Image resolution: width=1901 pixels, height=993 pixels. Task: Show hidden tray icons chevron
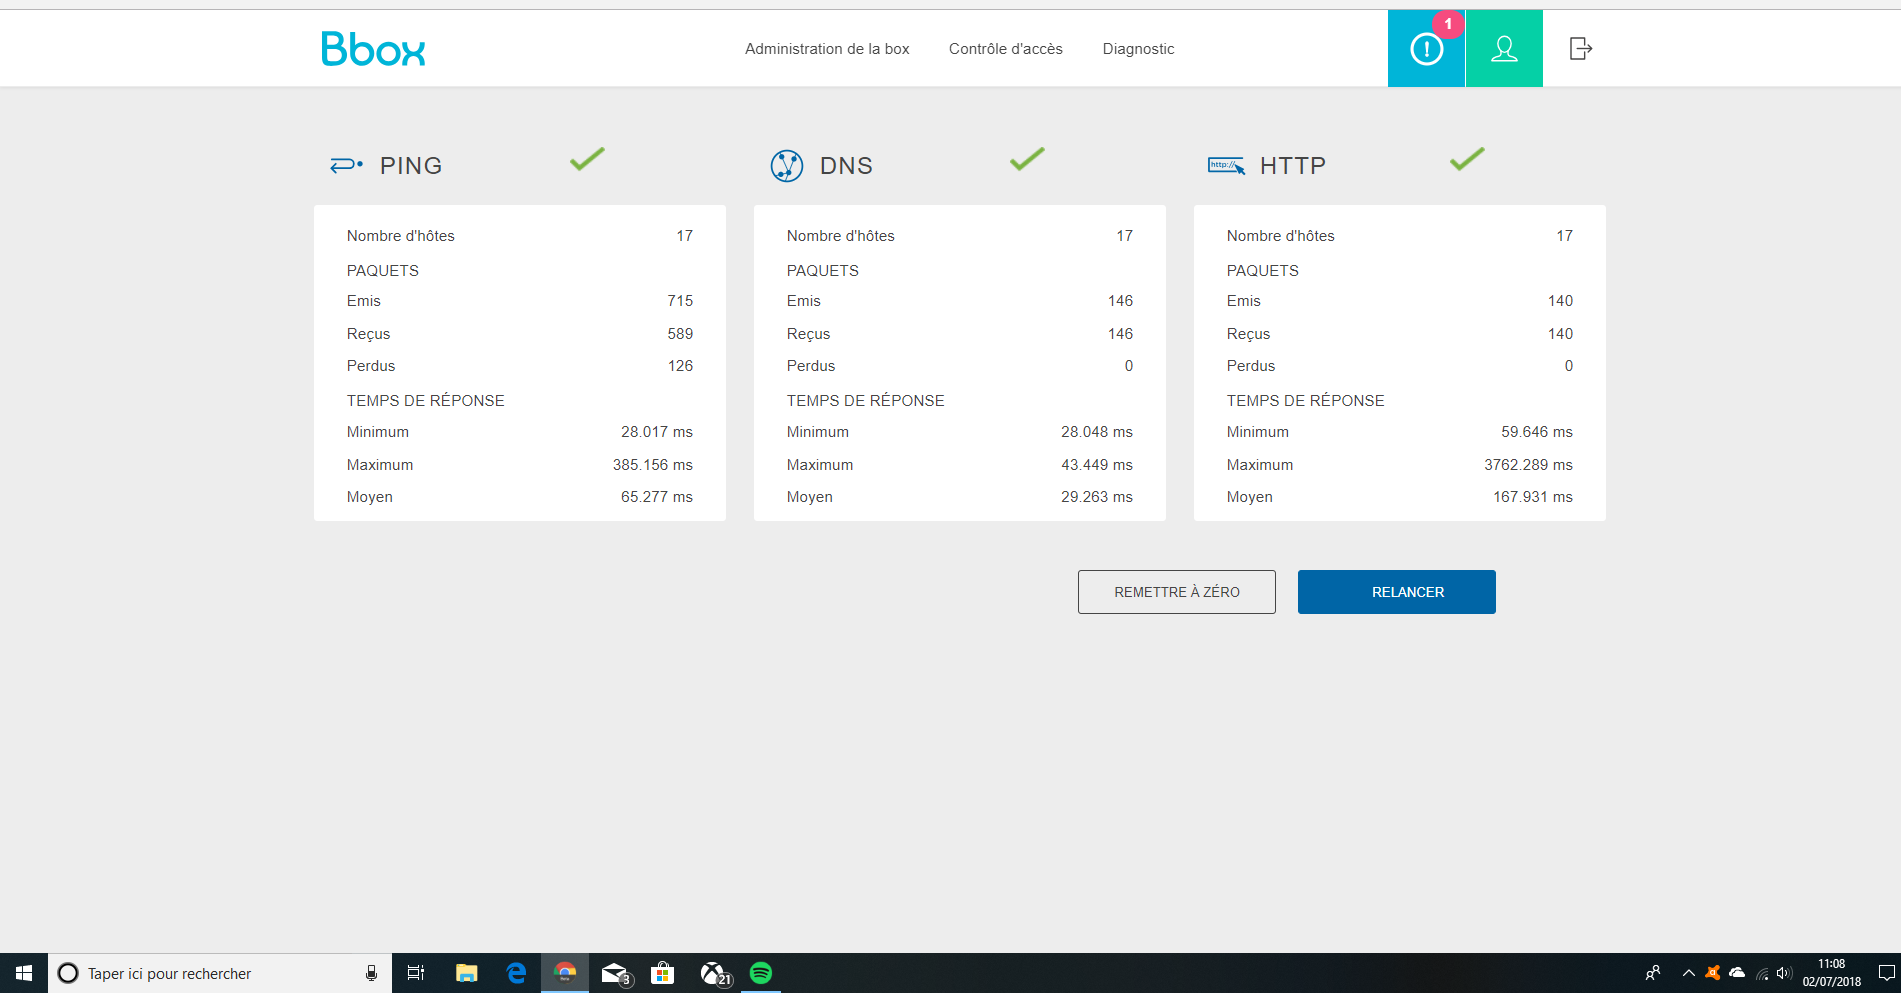tap(1688, 973)
